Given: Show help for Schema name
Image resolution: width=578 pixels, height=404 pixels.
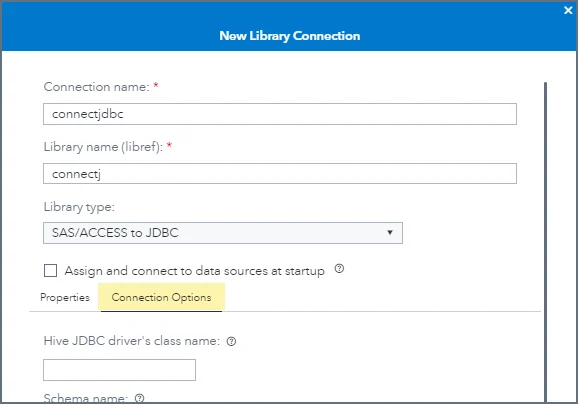Looking at the screenshot, I should 139,398.
